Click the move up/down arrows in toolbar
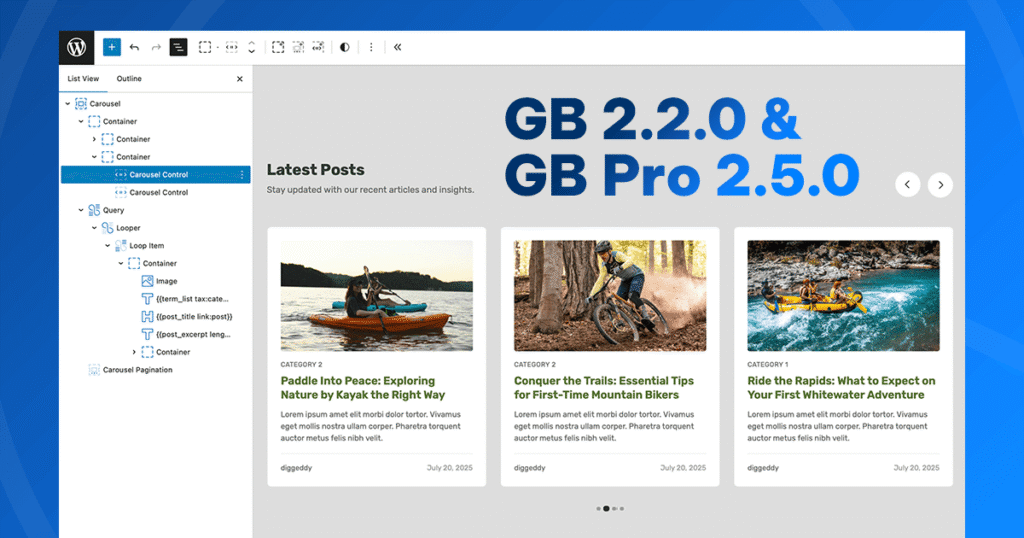1024x538 pixels. coord(251,47)
